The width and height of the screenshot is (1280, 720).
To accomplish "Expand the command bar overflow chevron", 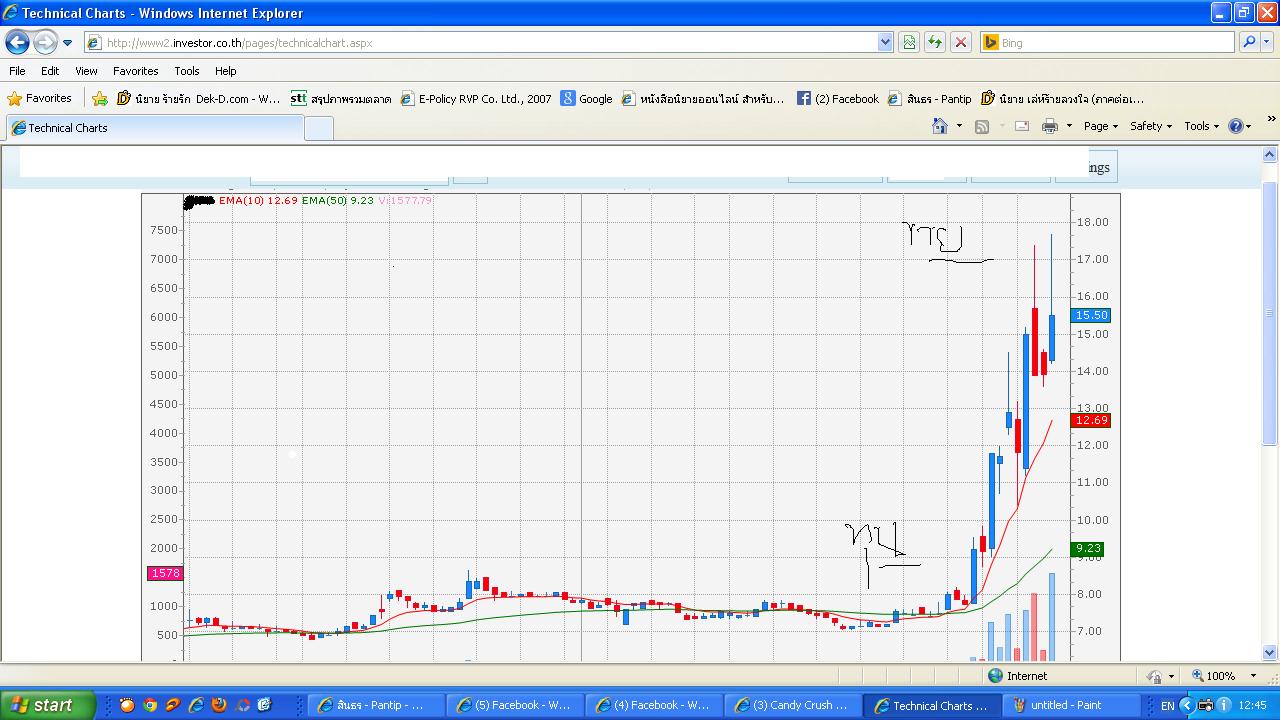I will tap(1271, 119).
